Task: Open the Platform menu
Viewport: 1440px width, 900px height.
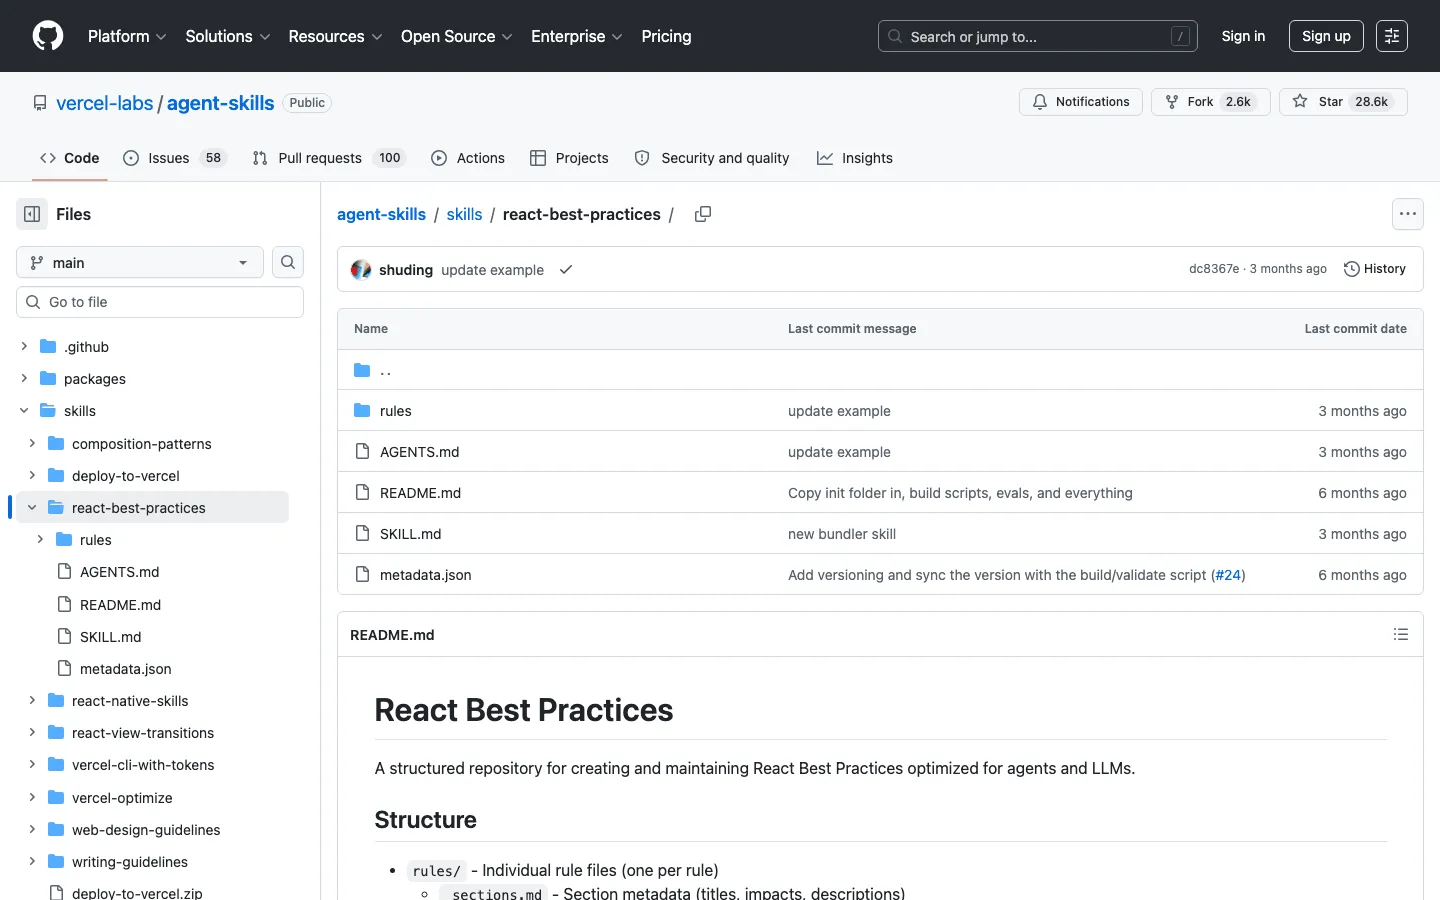Action: [x=127, y=36]
